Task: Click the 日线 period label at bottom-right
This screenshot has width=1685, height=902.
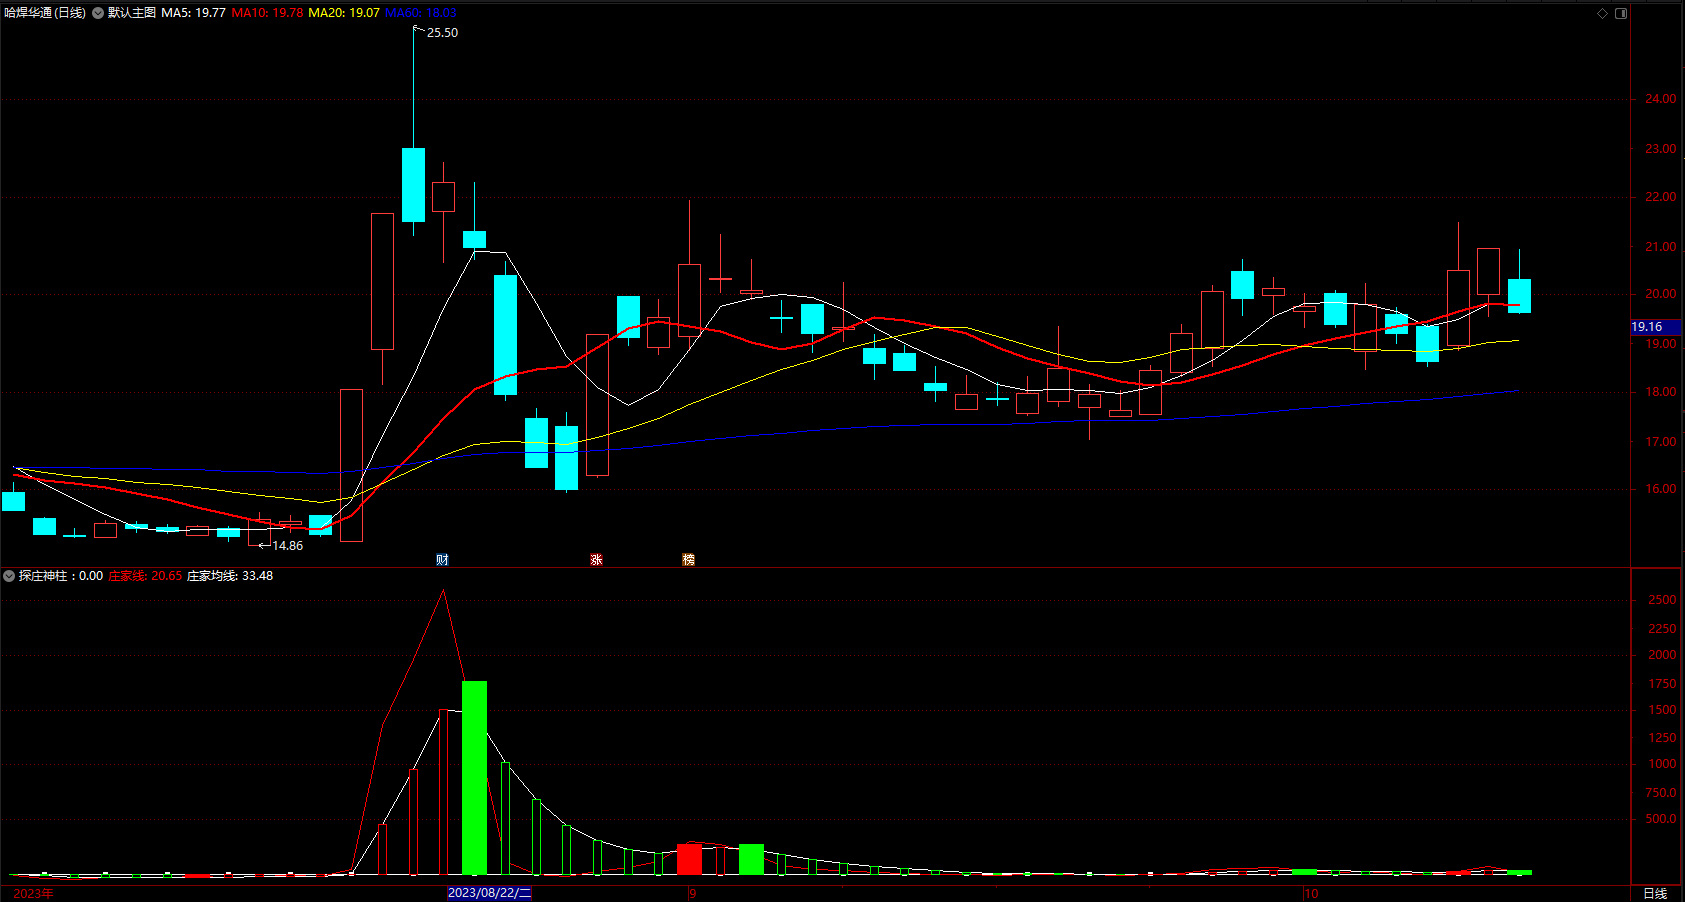Action: 1656,893
